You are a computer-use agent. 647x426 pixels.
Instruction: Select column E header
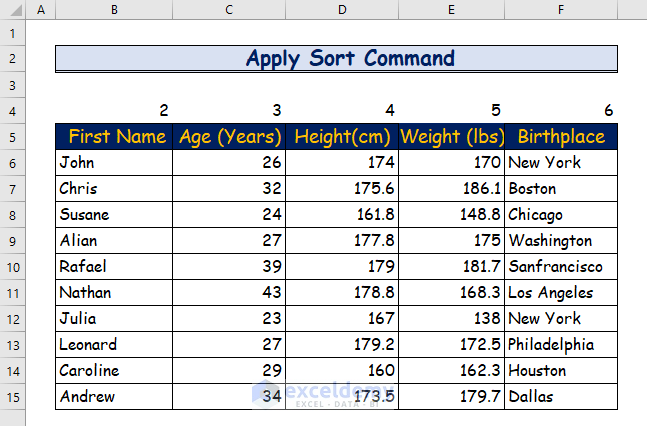pos(451,10)
